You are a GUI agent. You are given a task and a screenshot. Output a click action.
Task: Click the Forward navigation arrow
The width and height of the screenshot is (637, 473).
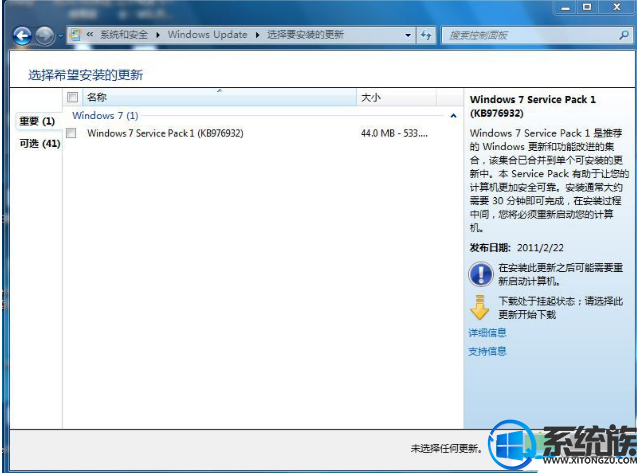tap(45, 36)
